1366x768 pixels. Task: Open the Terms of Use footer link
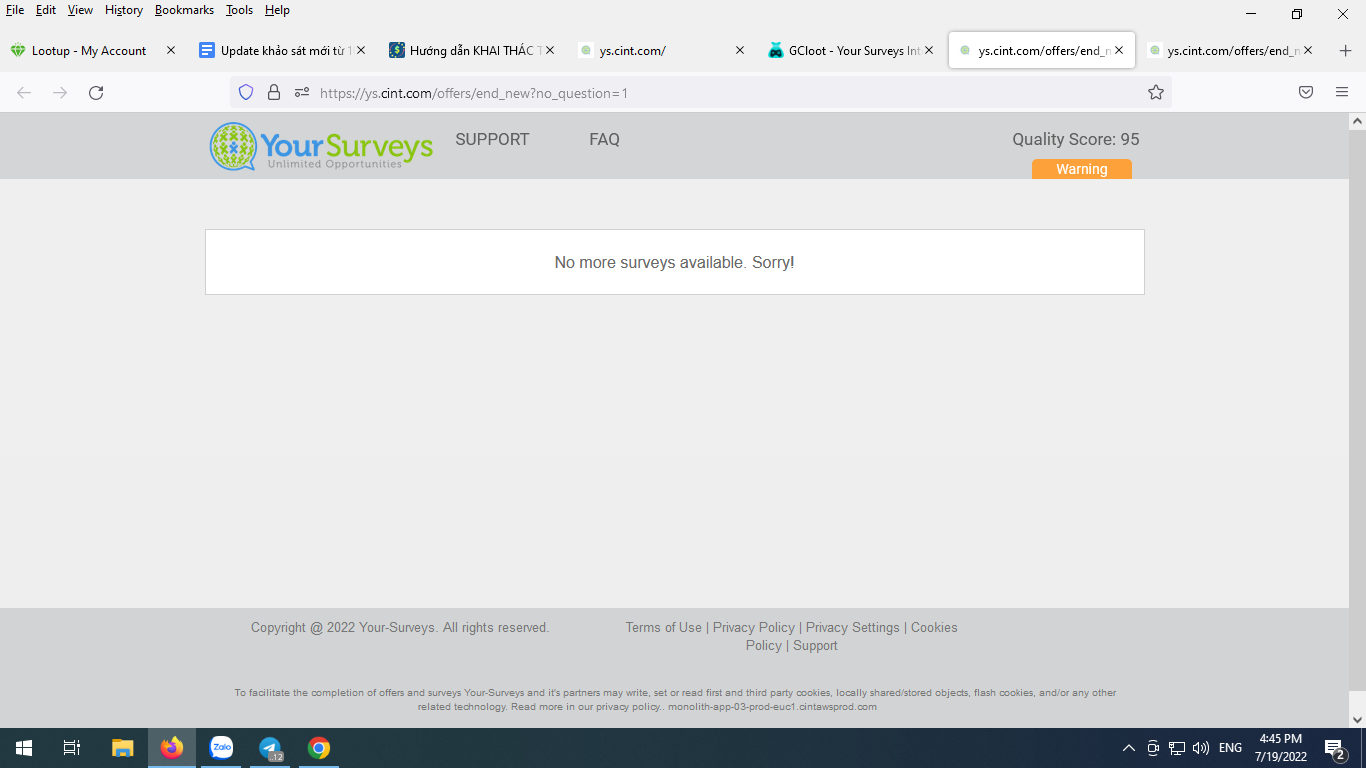(x=664, y=628)
